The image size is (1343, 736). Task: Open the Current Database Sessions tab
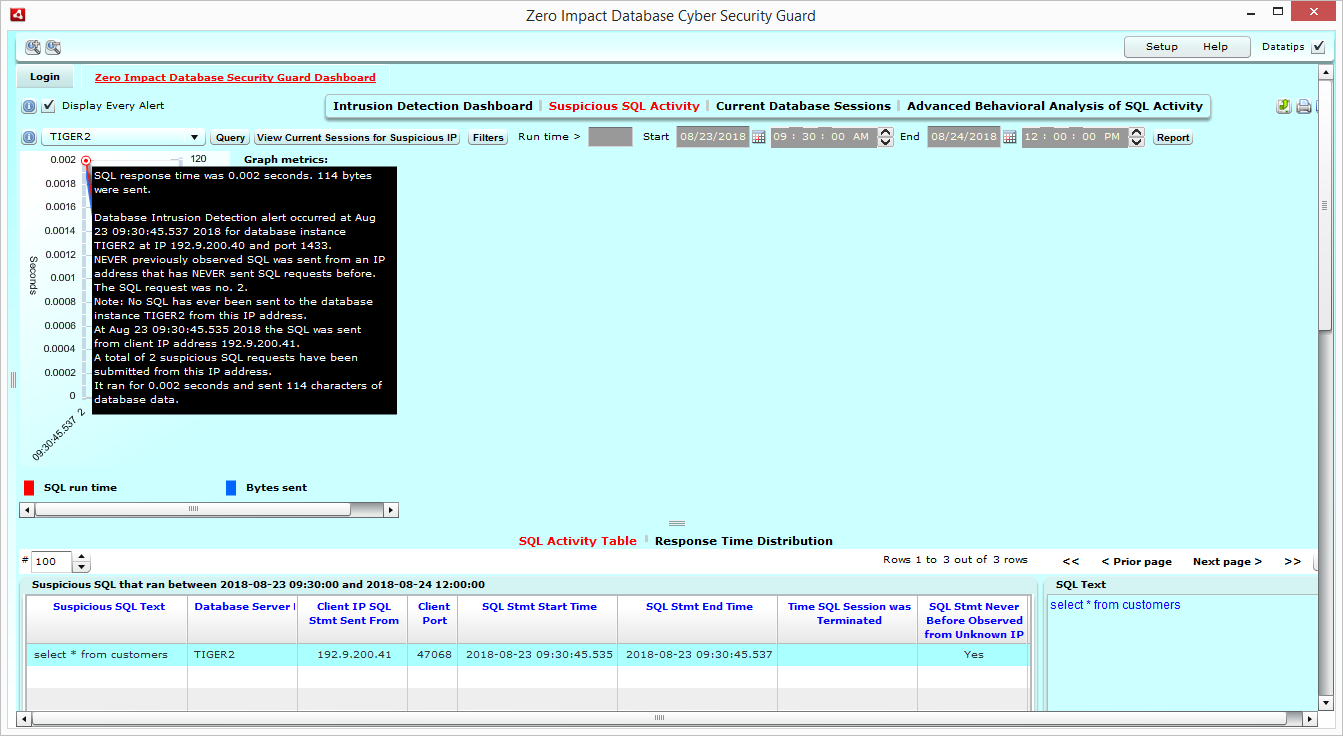coord(803,106)
